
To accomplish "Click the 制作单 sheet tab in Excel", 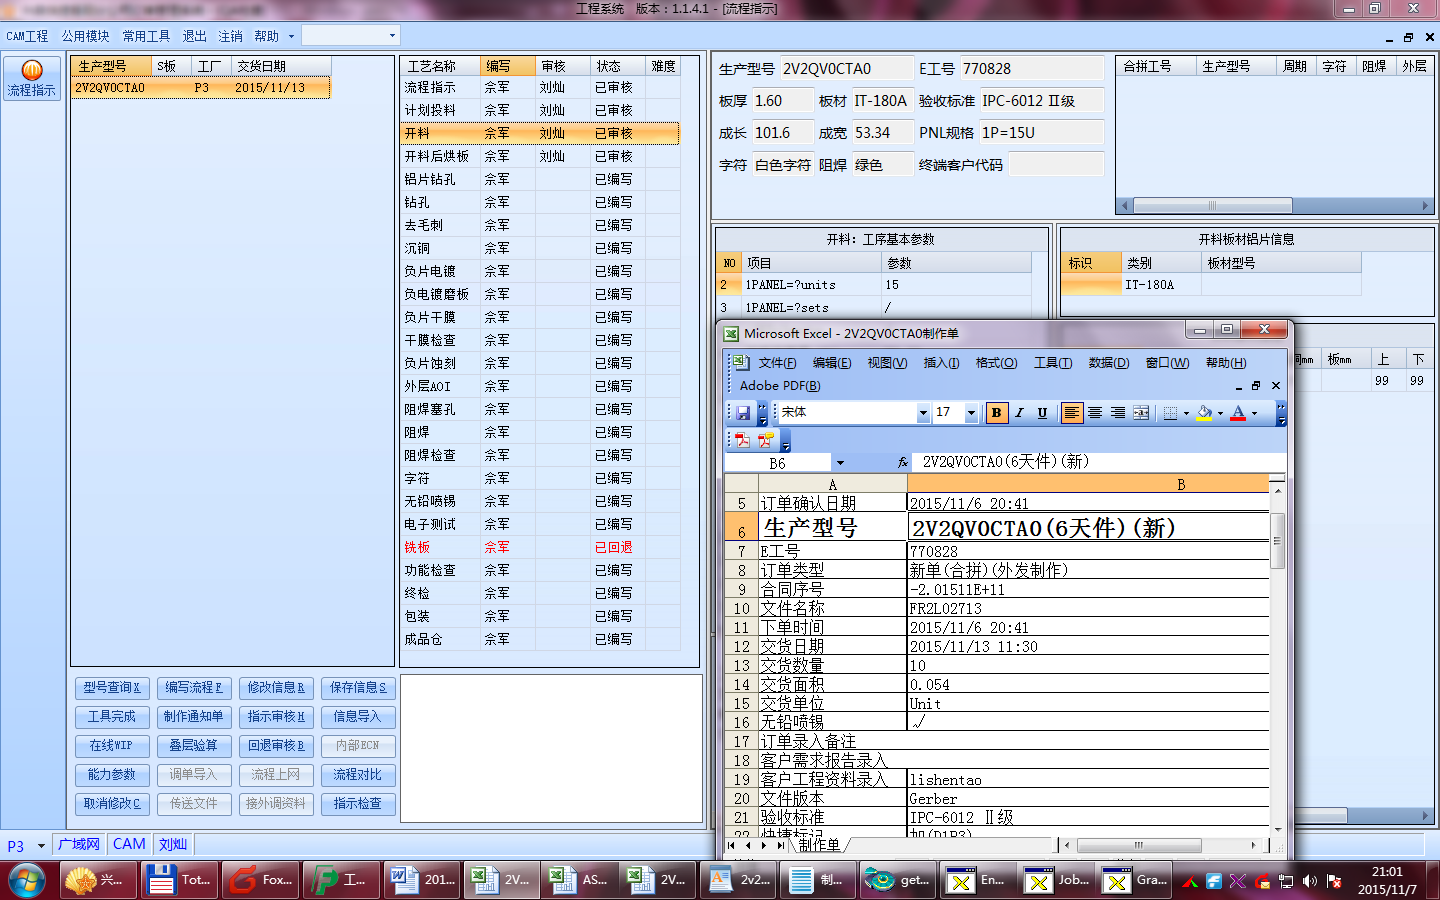I will [x=819, y=845].
